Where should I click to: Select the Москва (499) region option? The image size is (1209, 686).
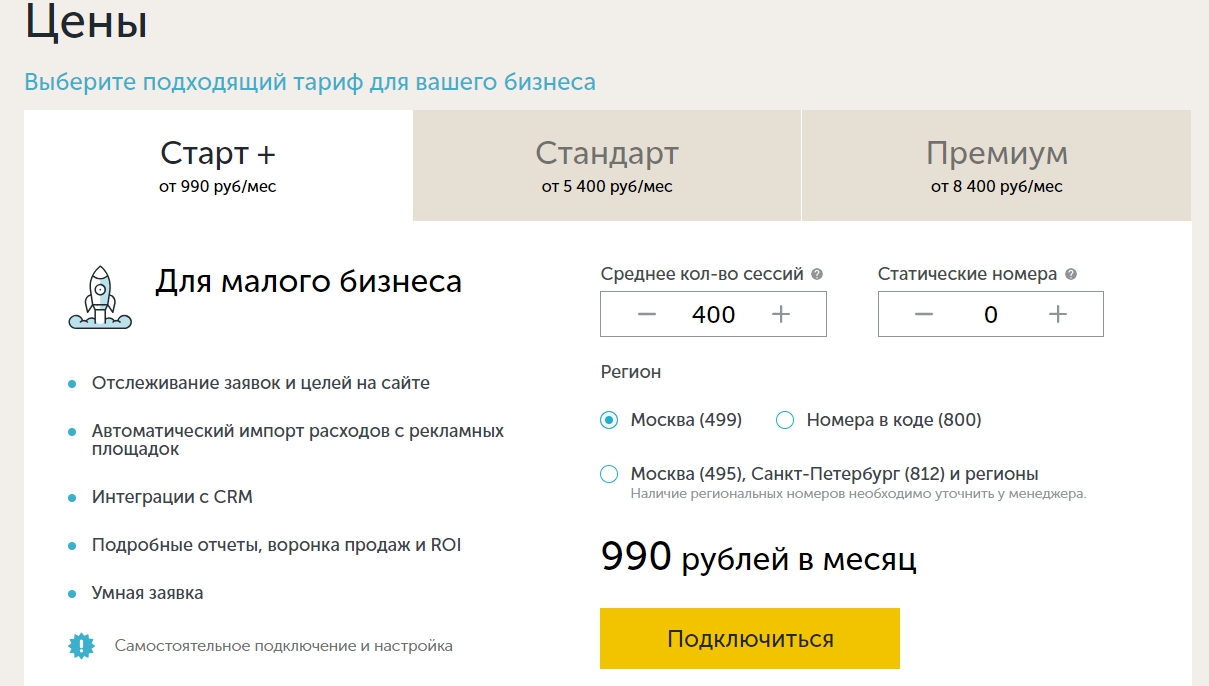coord(609,420)
